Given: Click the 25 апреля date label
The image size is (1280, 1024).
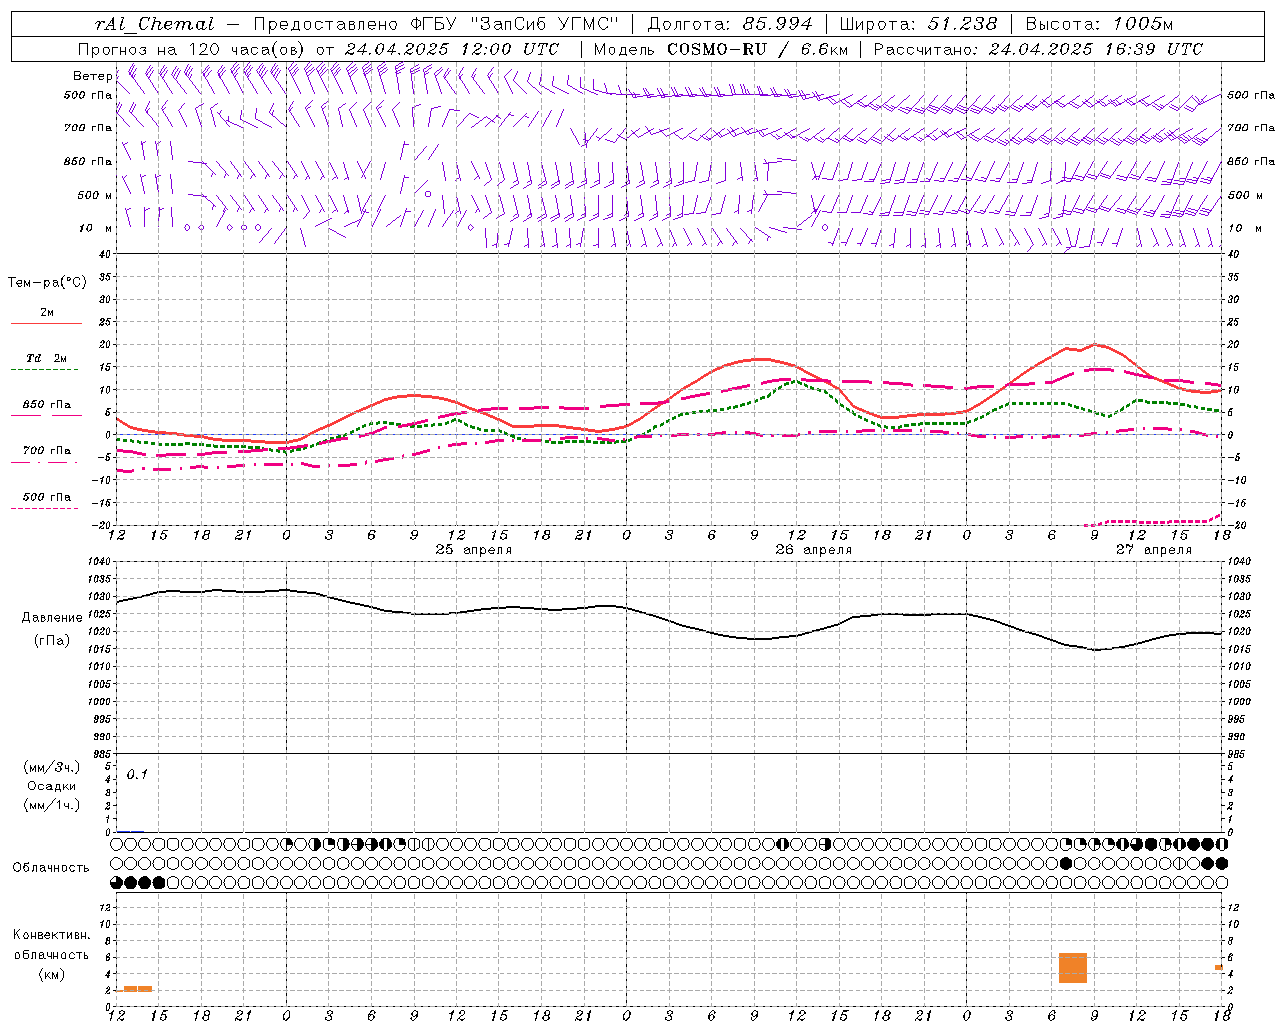Looking at the screenshot, I should point(474,549).
